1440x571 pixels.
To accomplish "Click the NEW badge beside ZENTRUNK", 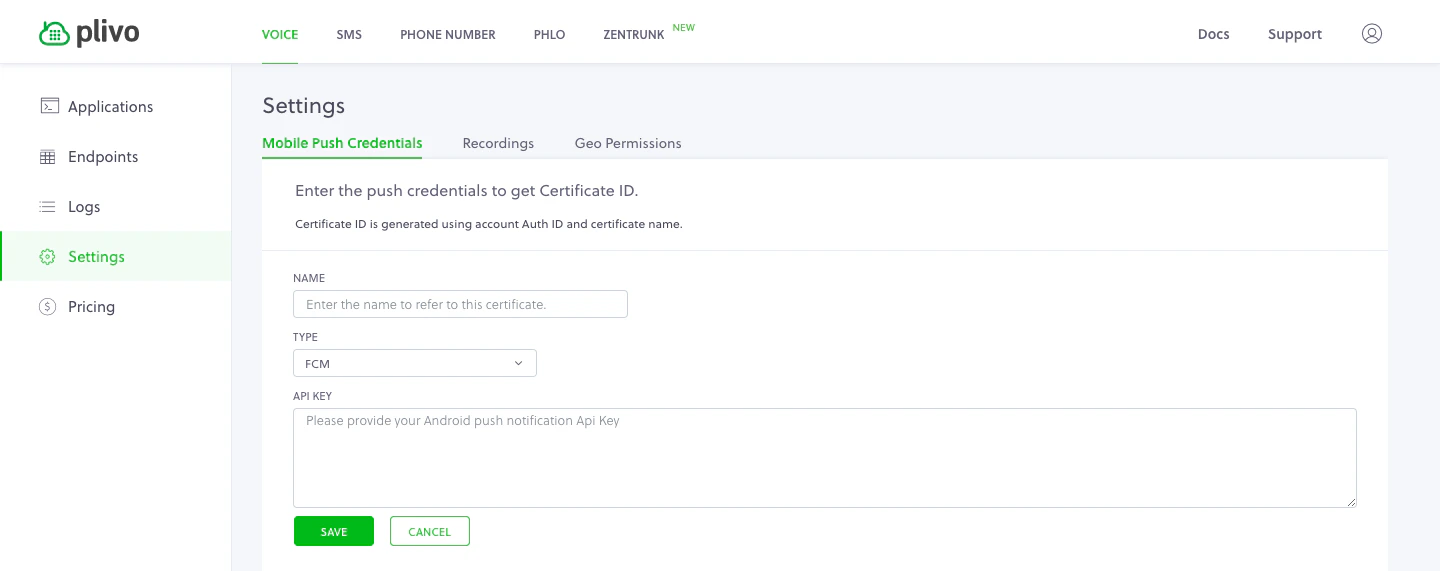I will tap(684, 27).
